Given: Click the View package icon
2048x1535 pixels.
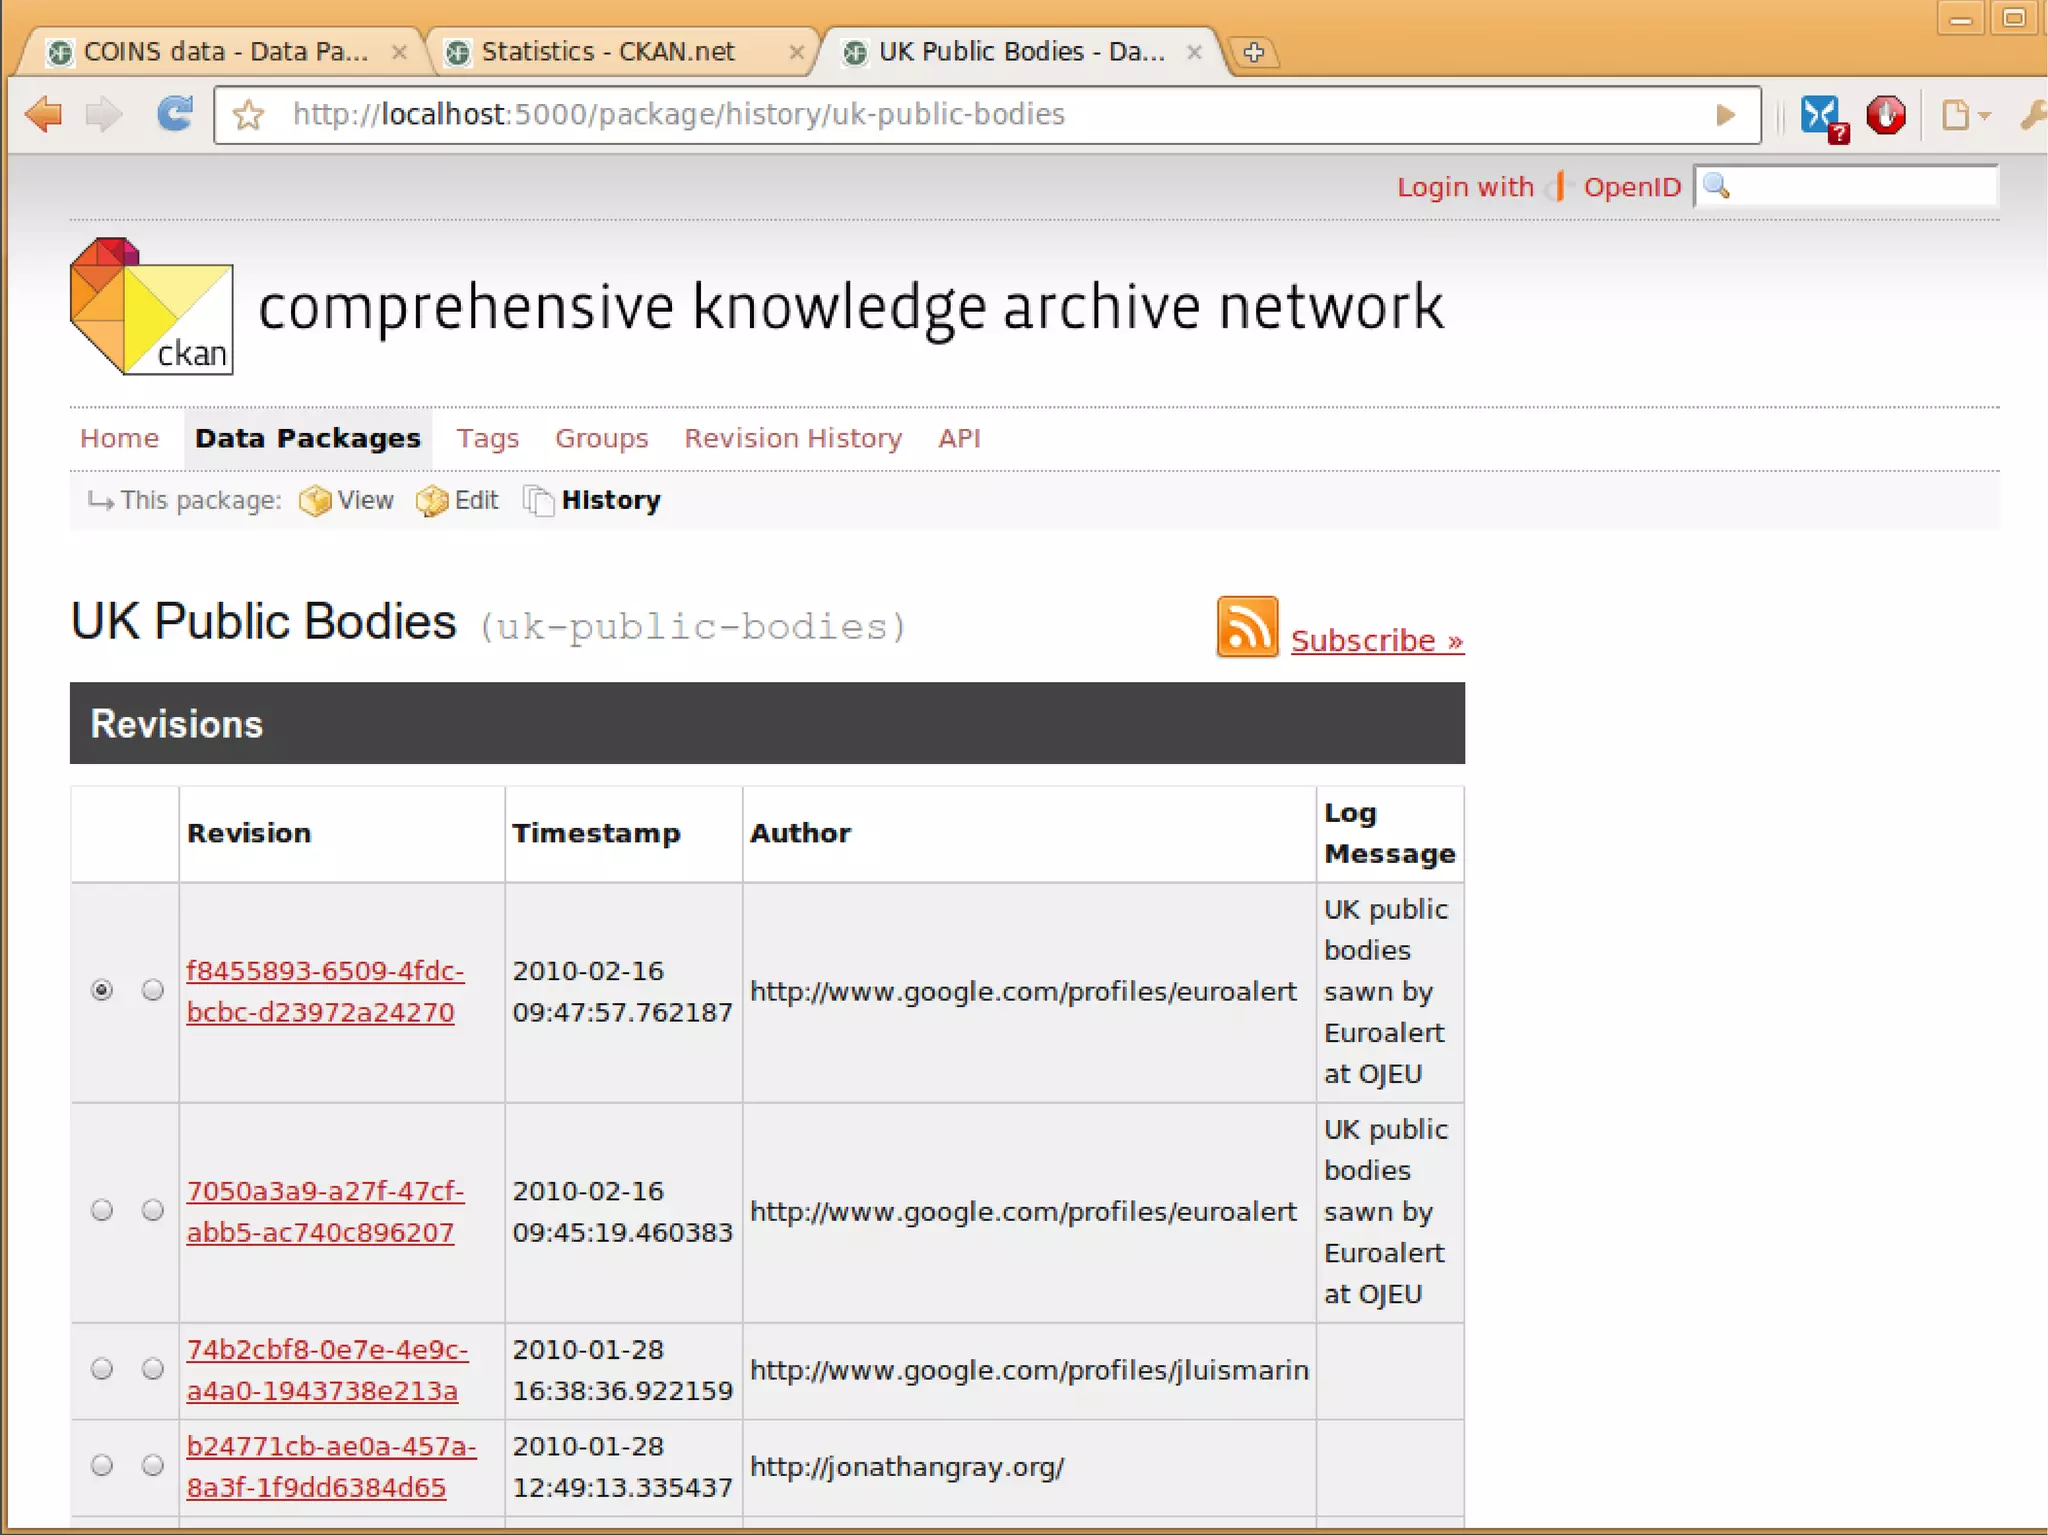Looking at the screenshot, I should (315, 500).
